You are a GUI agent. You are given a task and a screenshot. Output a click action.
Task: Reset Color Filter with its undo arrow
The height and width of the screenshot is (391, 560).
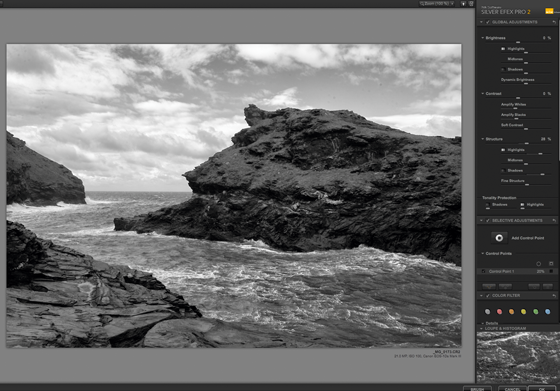coord(554,296)
